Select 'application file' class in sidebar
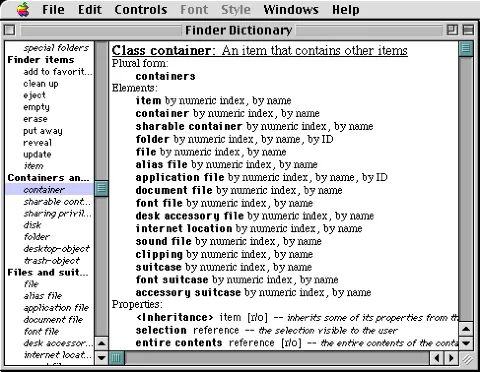 [56, 308]
